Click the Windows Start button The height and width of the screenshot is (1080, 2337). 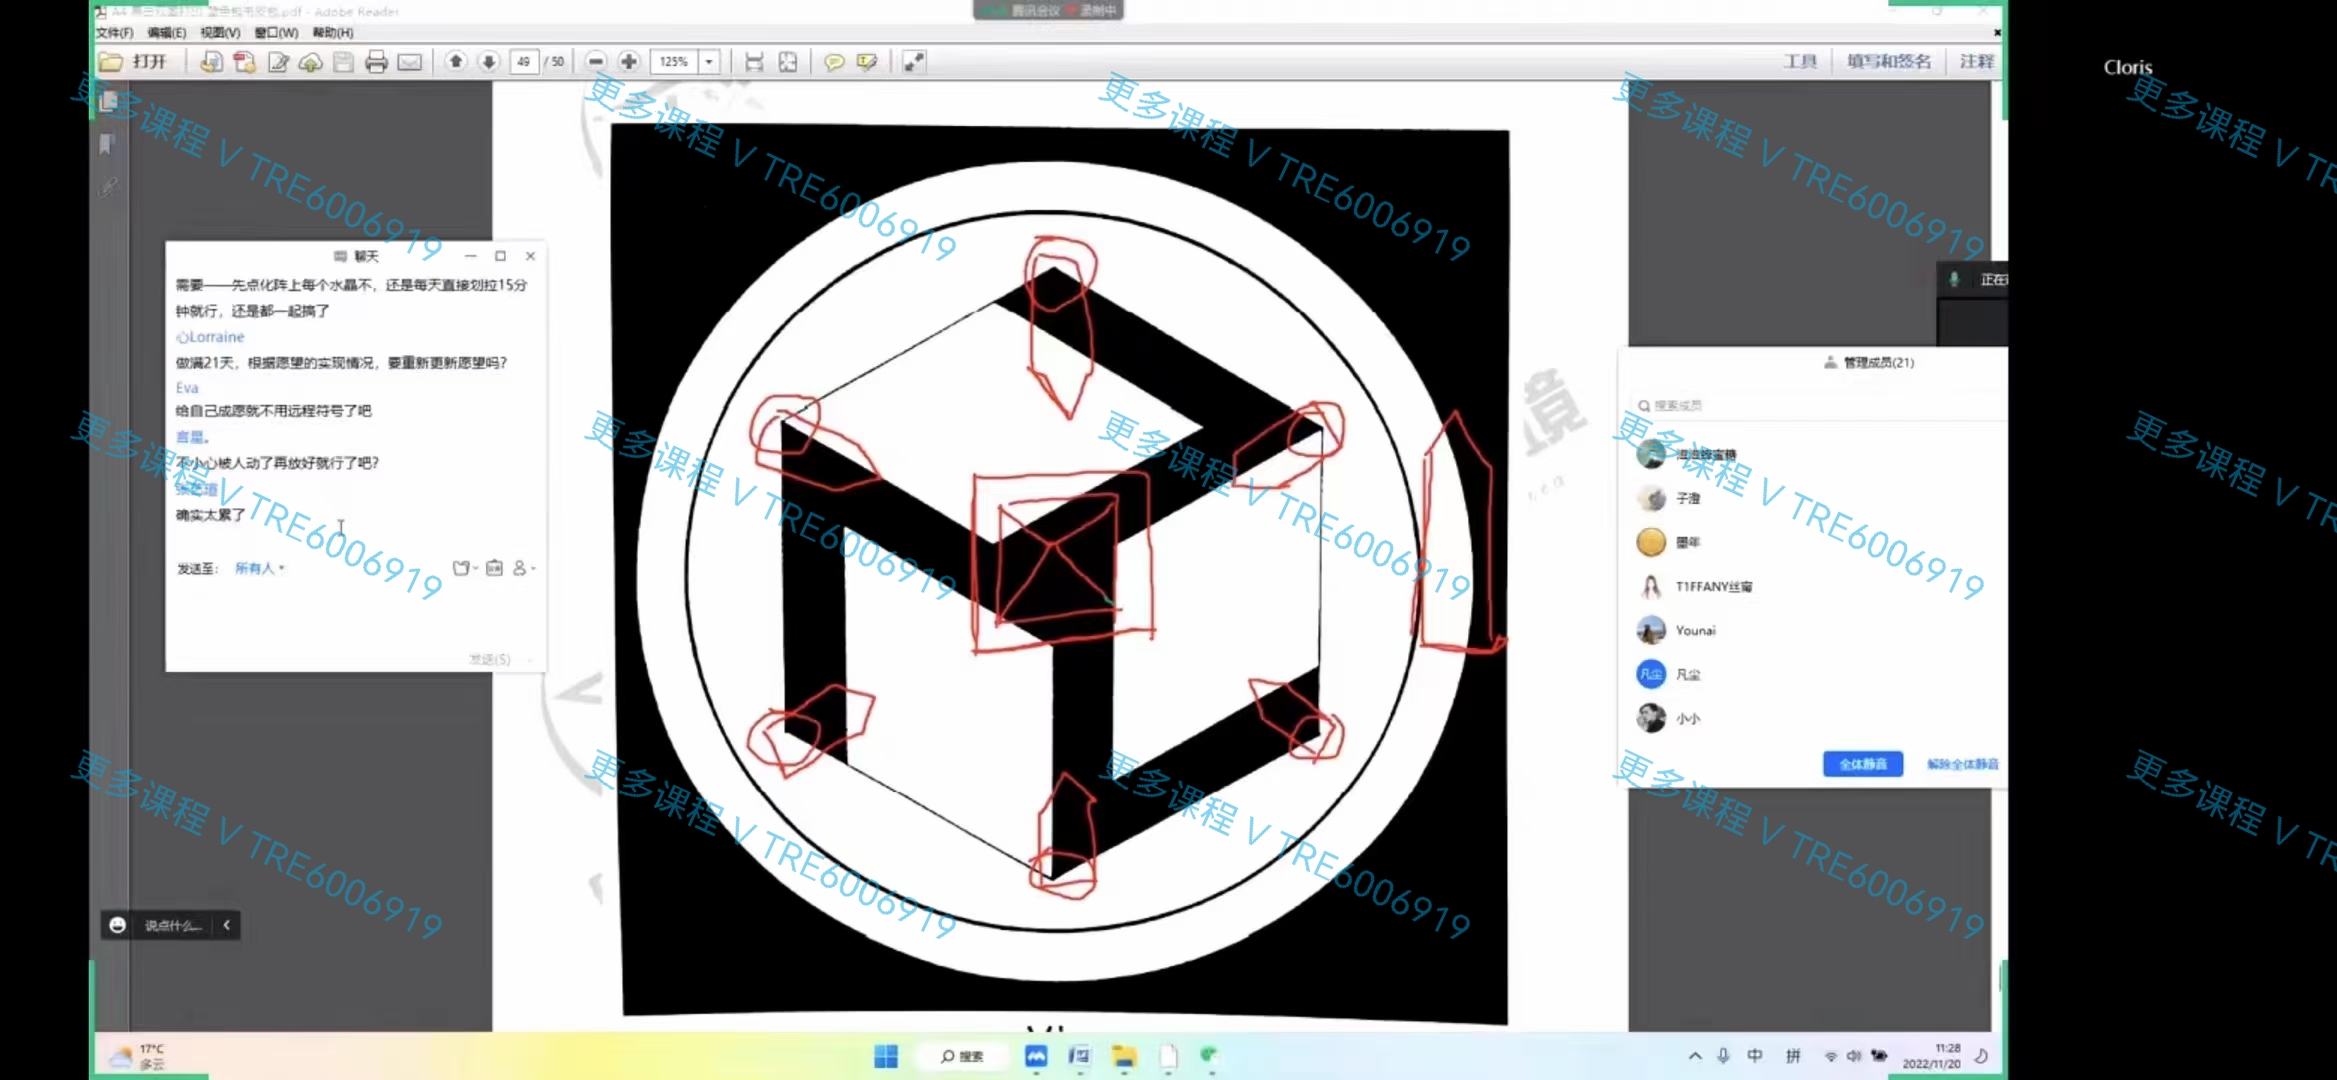click(886, 1056)
